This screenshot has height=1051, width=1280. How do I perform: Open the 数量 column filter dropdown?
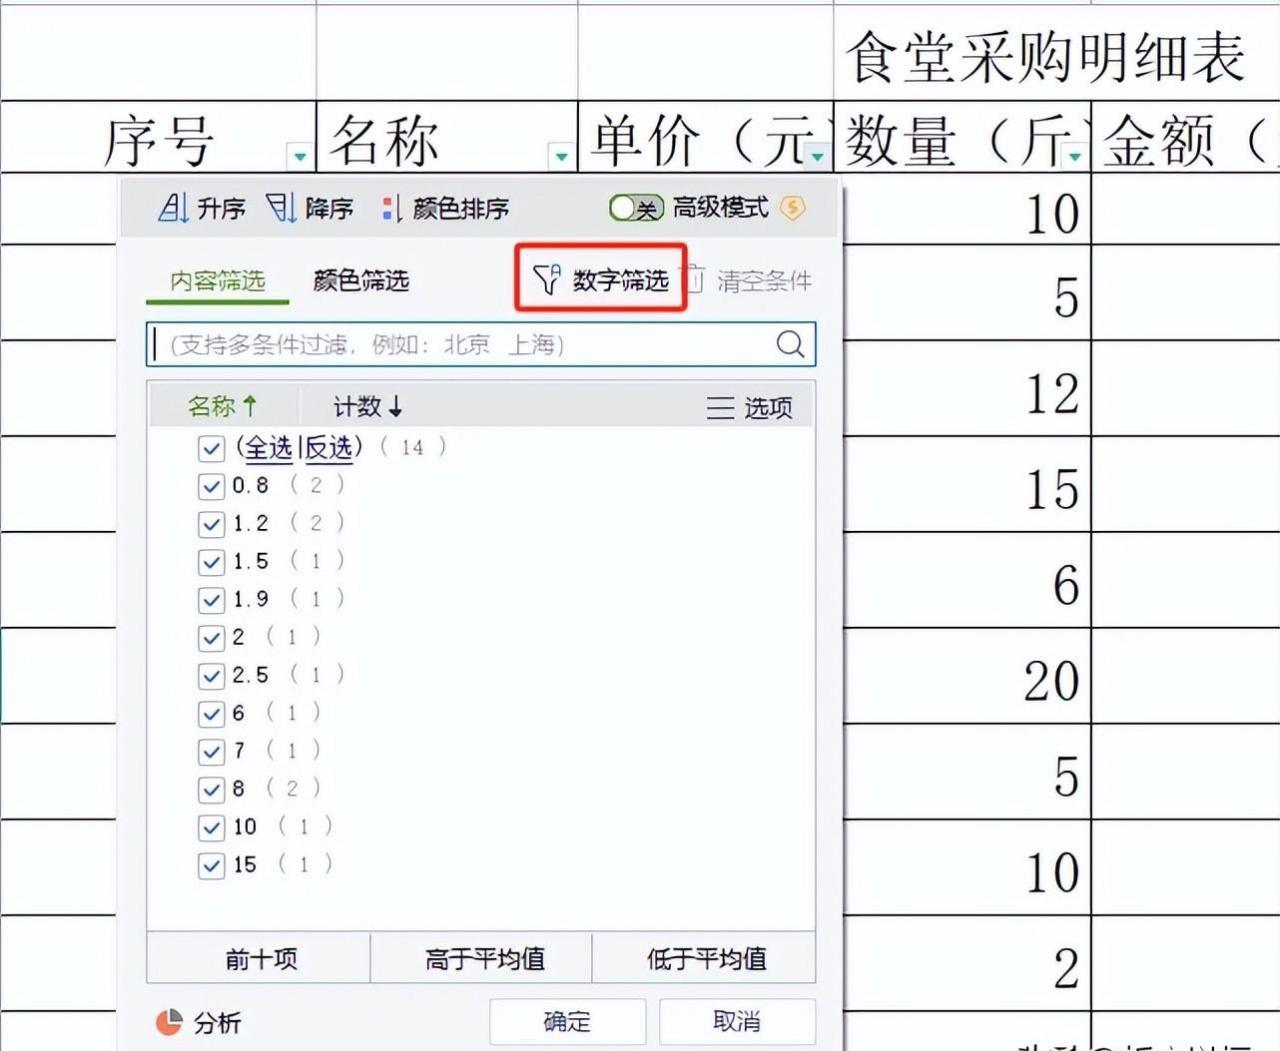(x=1075, y=156)
